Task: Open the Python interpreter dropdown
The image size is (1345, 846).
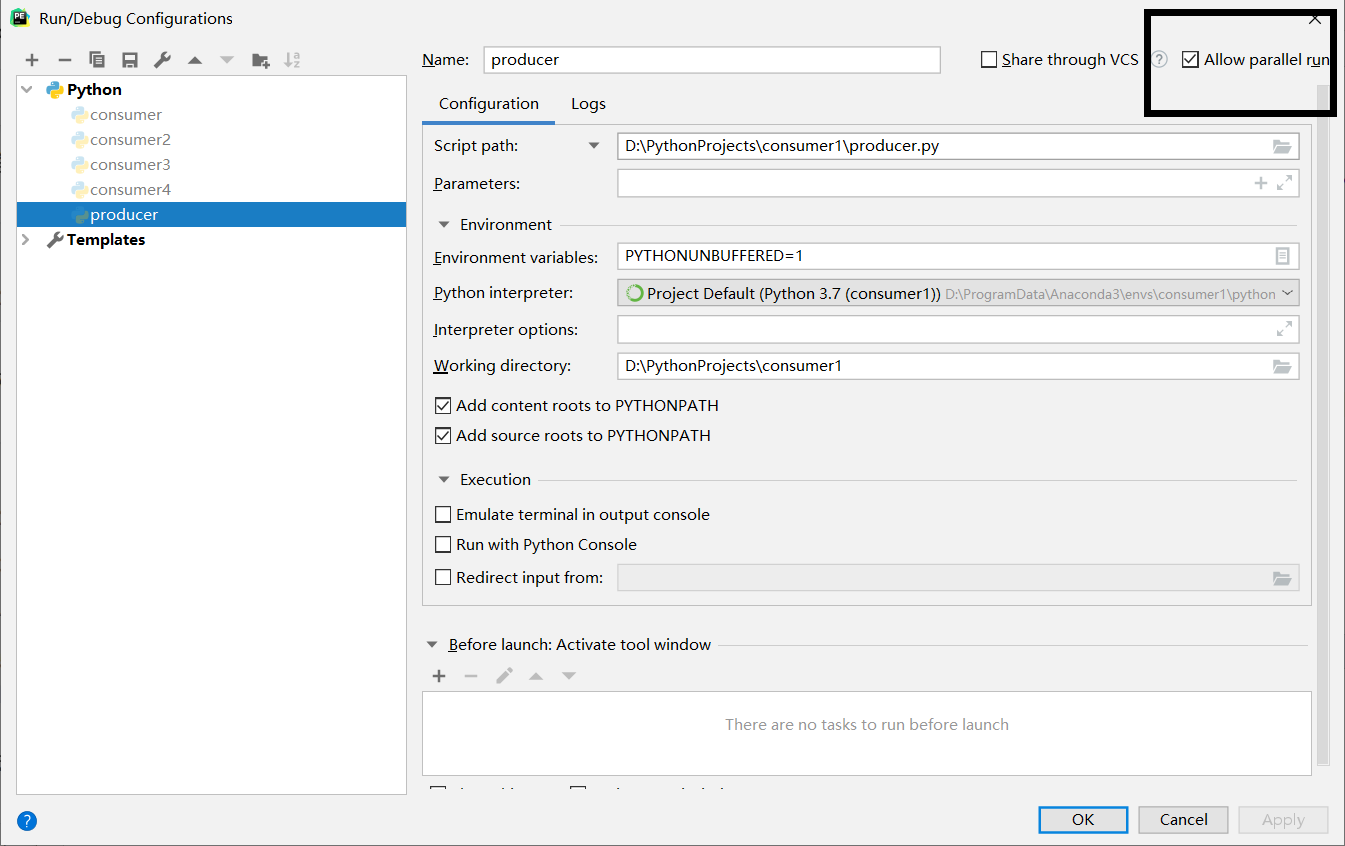Action: coord(1286,292)
